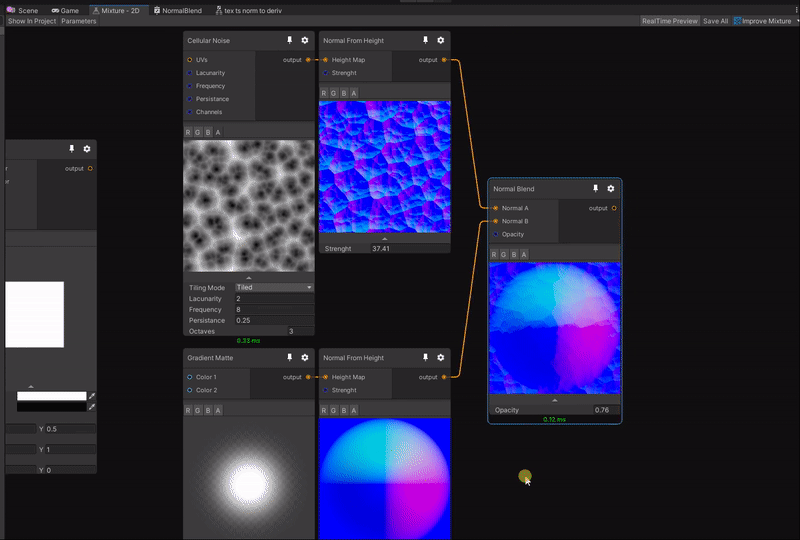
Task: Click Show In Project button
Action: tap(32, 21)
